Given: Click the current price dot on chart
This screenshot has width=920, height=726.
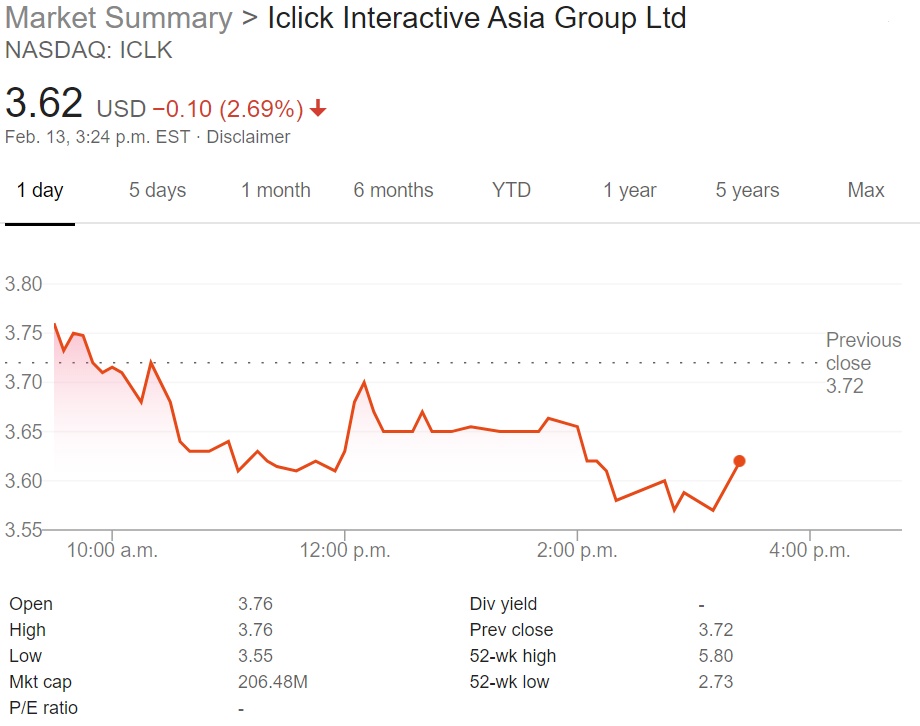Looking at the screenshot, I should (739, 461).
